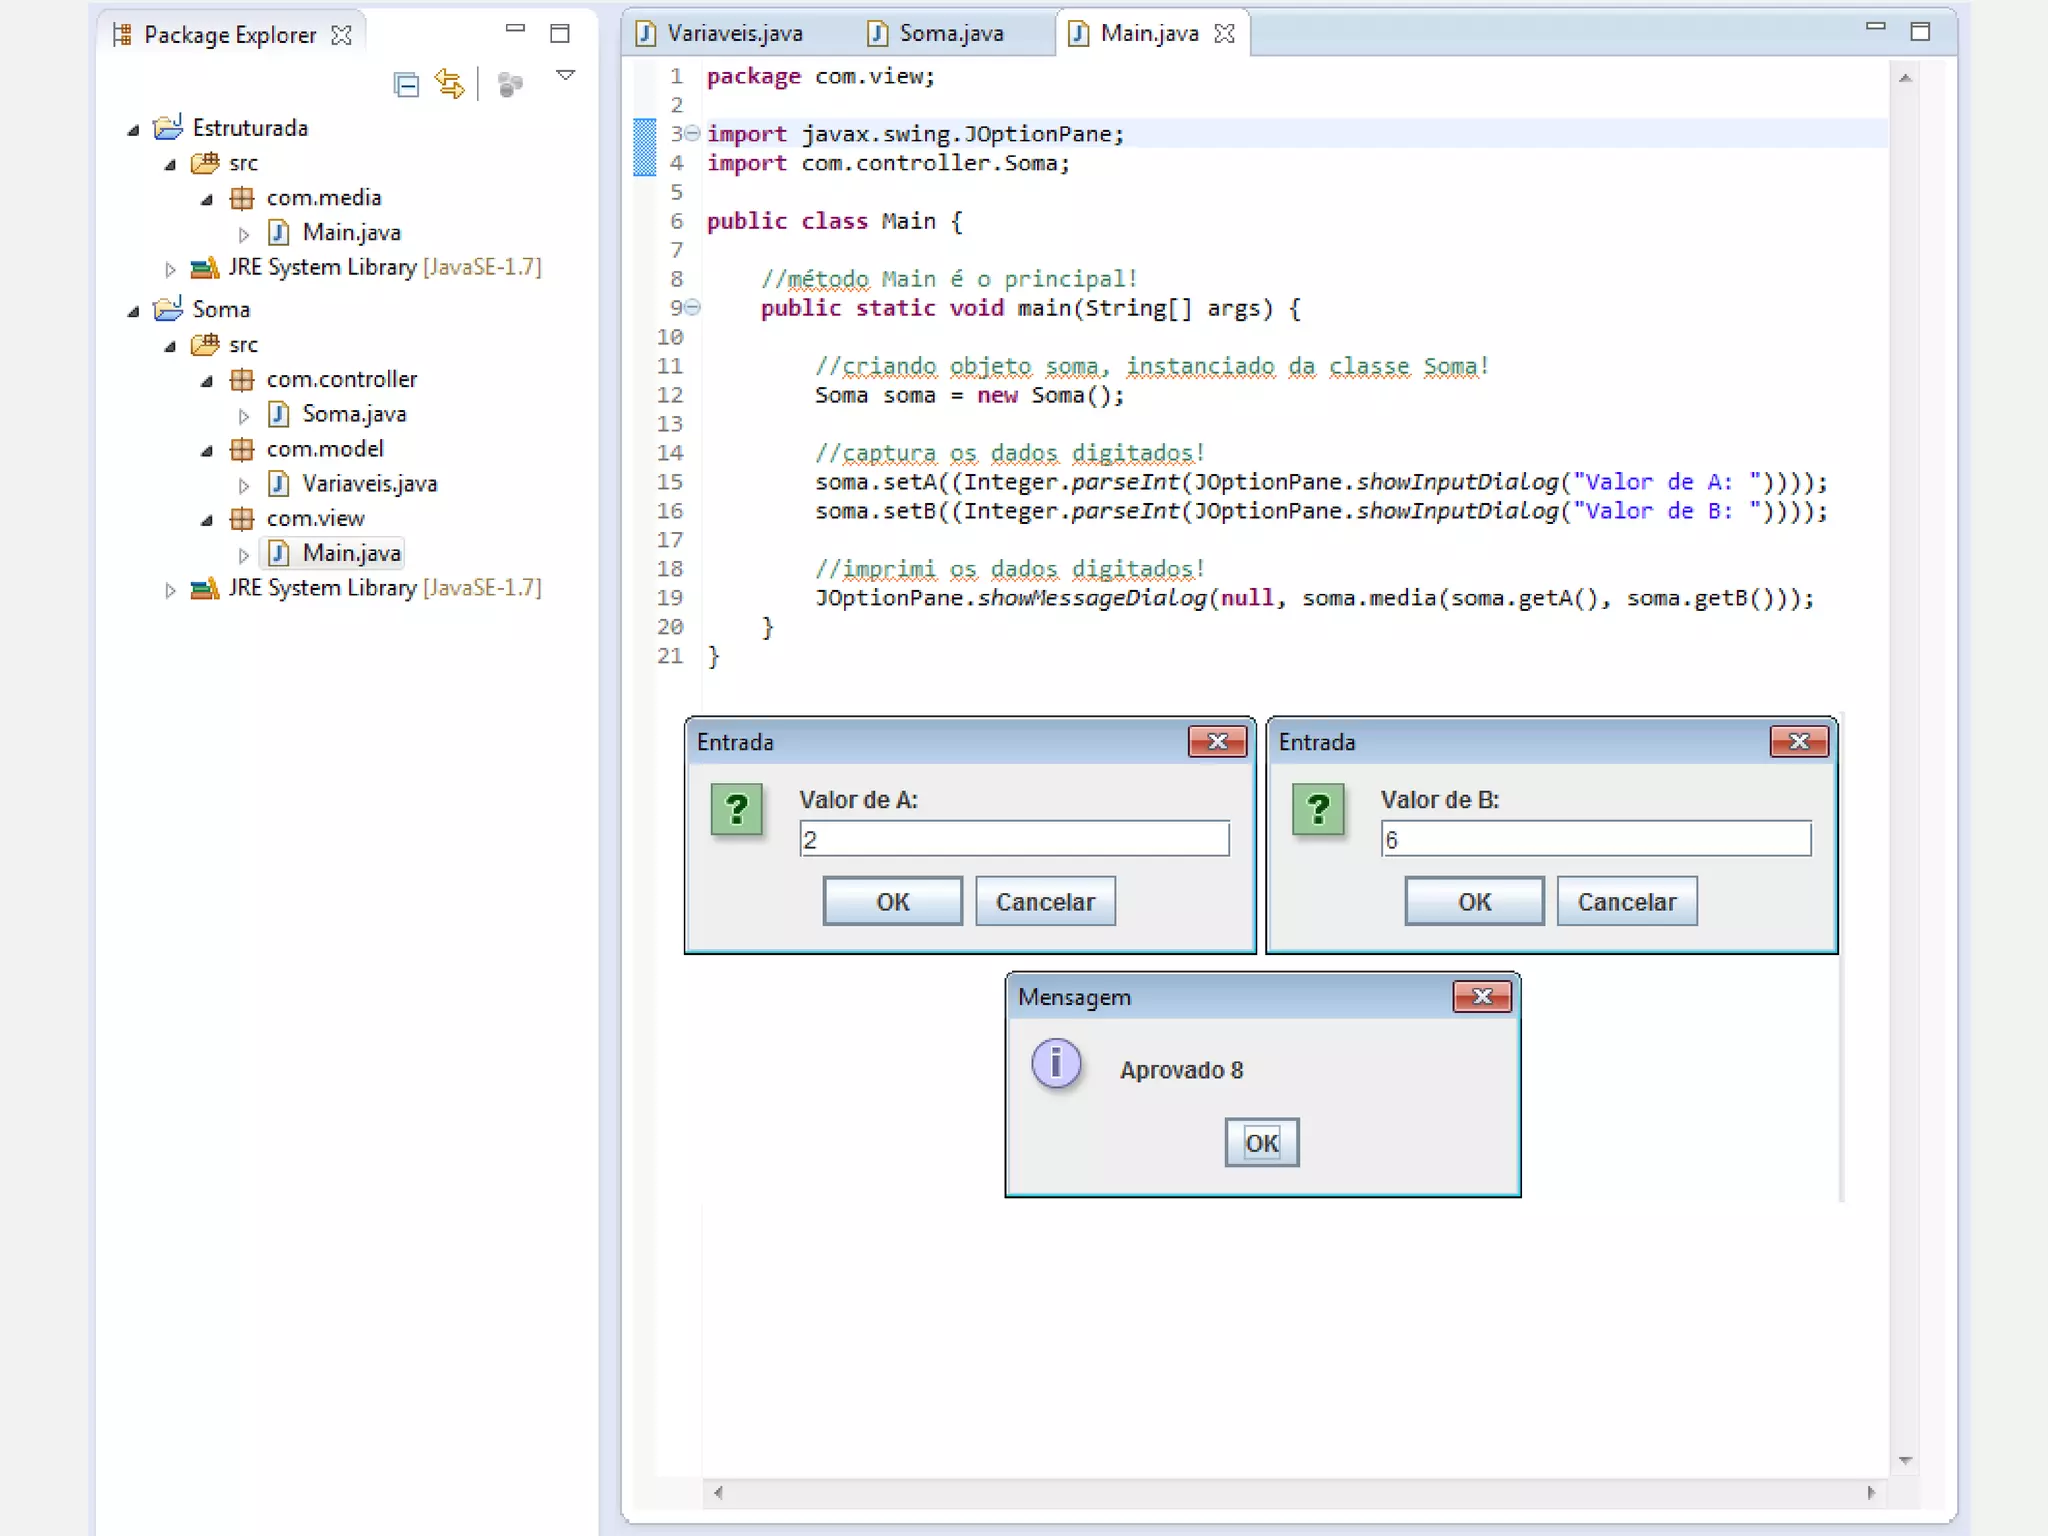Screen dimensions: 2048x1536
Task: Toggle fold marker on main method line
Action: 693,307
